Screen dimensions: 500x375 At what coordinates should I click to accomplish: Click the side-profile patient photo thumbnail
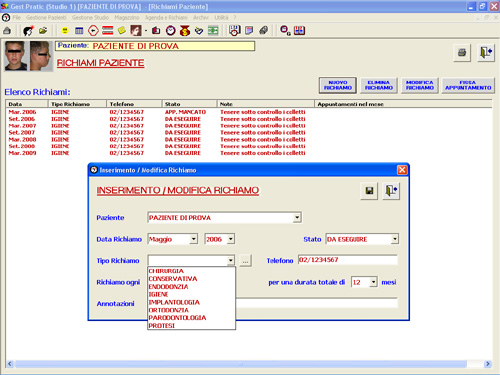pyautogui.click(x=41, y=56)
